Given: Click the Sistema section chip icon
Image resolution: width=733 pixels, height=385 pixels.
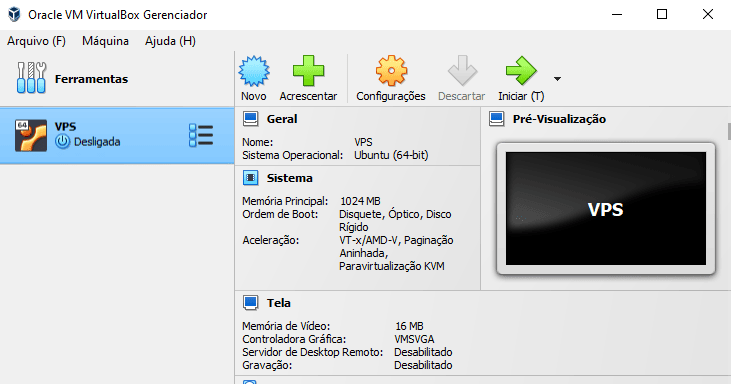Looking at the screenshot, I should tap(251, 178).
